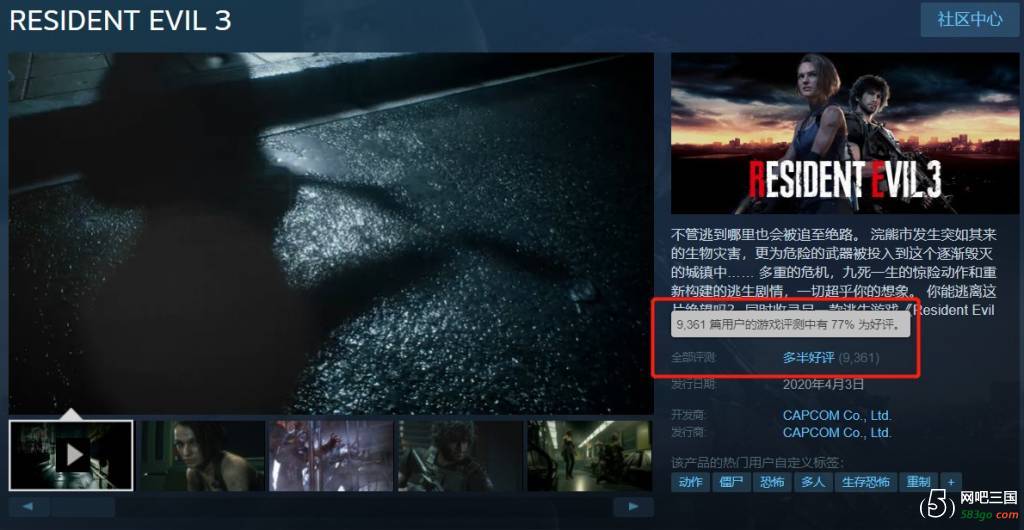Click the plus button to add tags
1024x530 pixels.
coord(951,482)
